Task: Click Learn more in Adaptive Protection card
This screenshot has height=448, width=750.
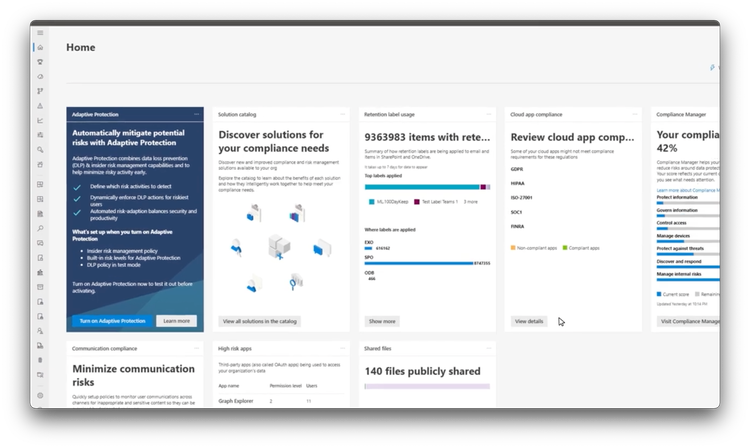Action: (176, 321)
